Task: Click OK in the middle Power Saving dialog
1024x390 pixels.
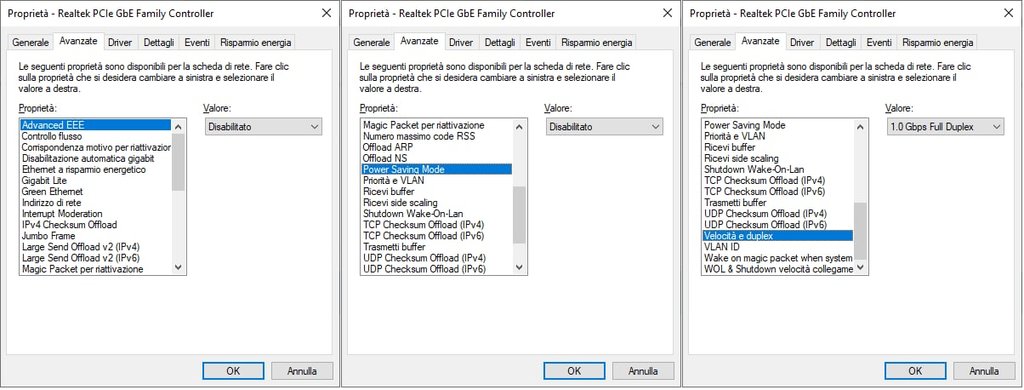Action: pos(573,370)
